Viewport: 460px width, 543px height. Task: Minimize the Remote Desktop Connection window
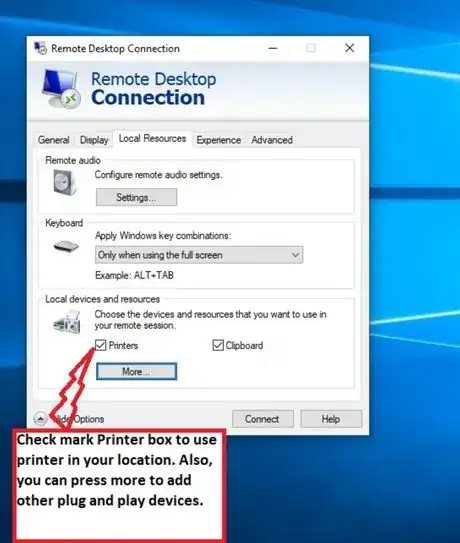tap(273, 48)
